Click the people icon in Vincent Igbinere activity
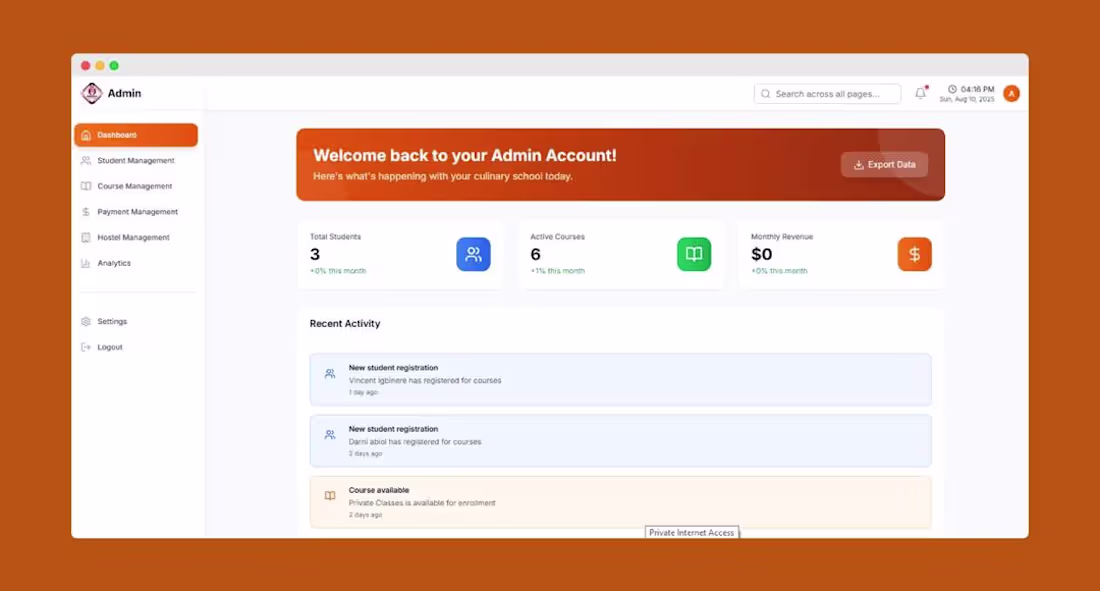The width and height of the screenshot is (1100, 591). [x=330, y=374]
